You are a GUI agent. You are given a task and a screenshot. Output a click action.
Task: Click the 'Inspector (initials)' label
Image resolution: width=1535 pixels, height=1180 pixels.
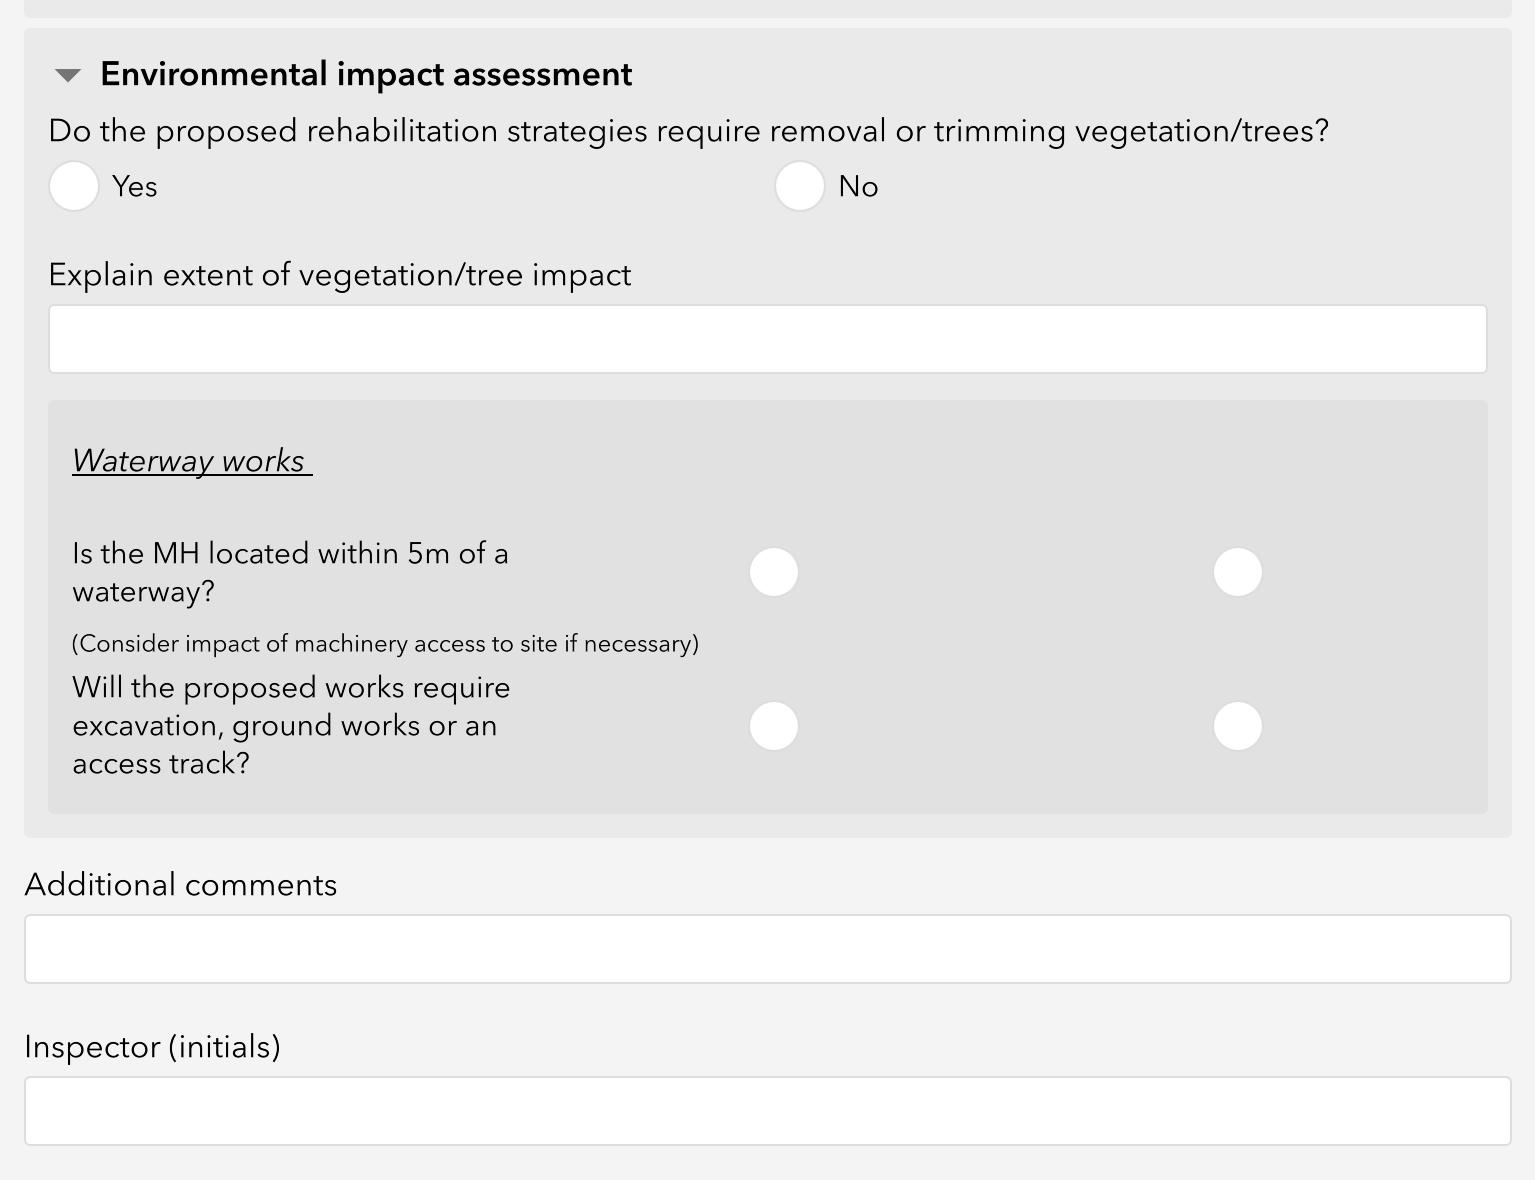coord(152,1047)
